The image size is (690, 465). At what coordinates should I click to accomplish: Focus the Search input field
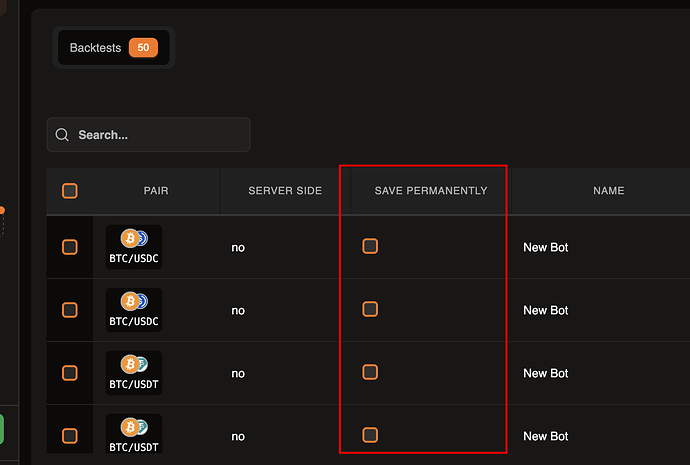148,135
